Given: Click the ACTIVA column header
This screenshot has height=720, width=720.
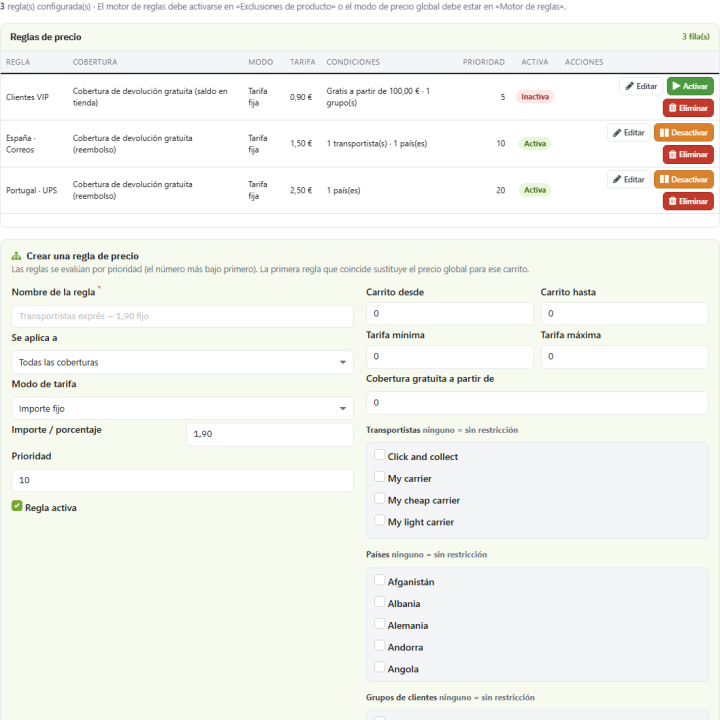Looking at the screenshot, I should [534, 62].
